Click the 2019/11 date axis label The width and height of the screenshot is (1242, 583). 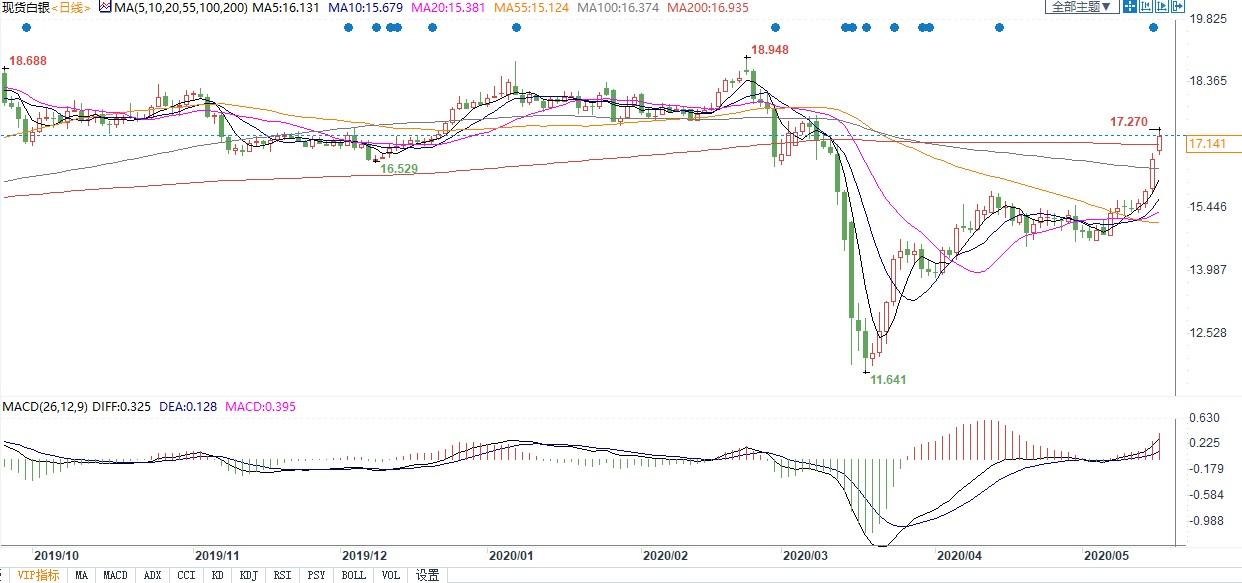(218, 555)
